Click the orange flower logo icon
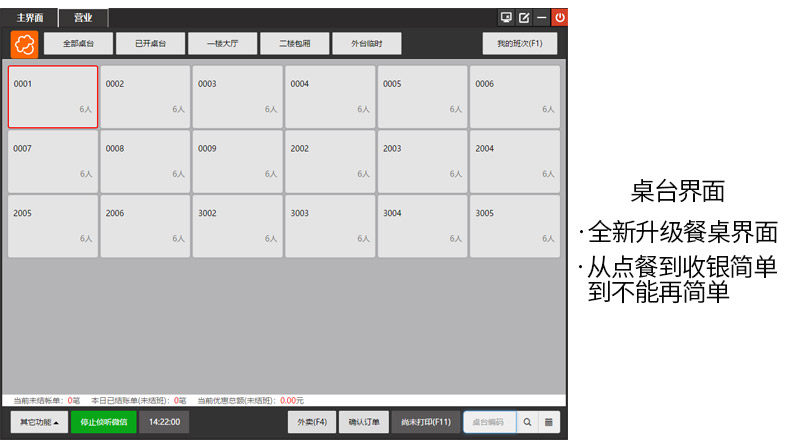The image size is (790, 444). pos(24,44)
